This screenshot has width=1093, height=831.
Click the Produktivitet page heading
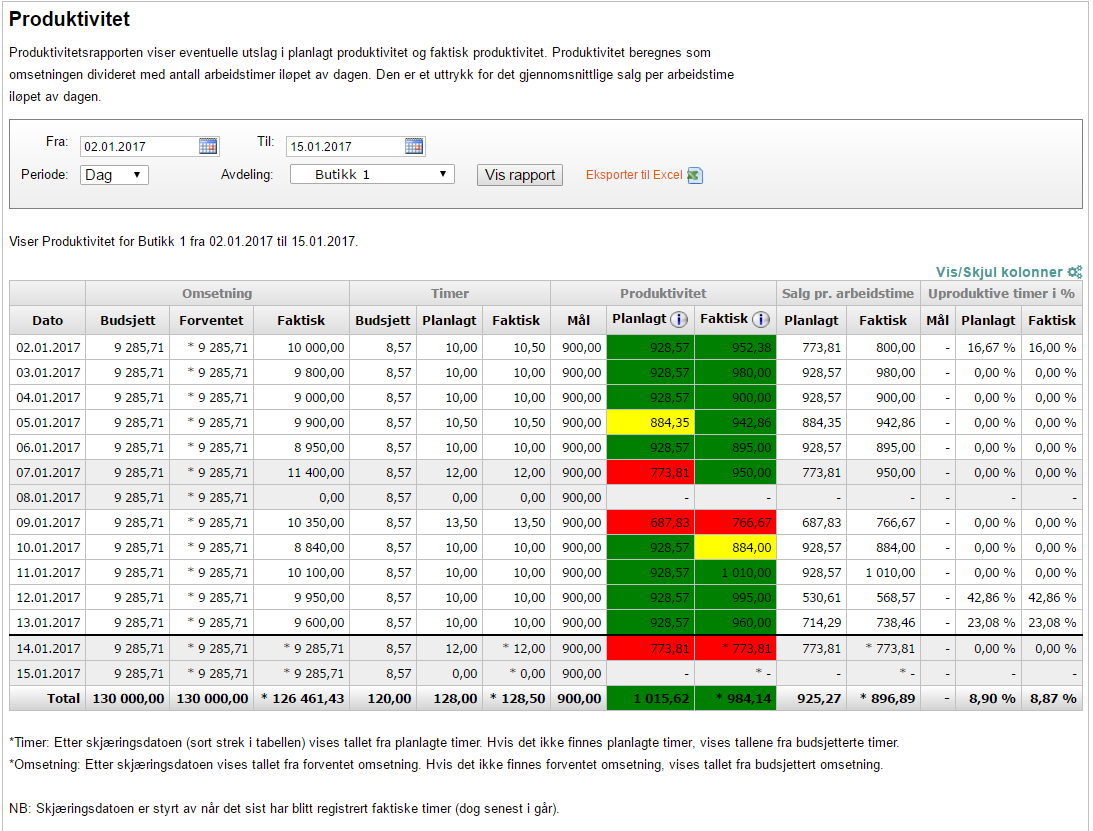pyautogui.click(x=70, y=19)
